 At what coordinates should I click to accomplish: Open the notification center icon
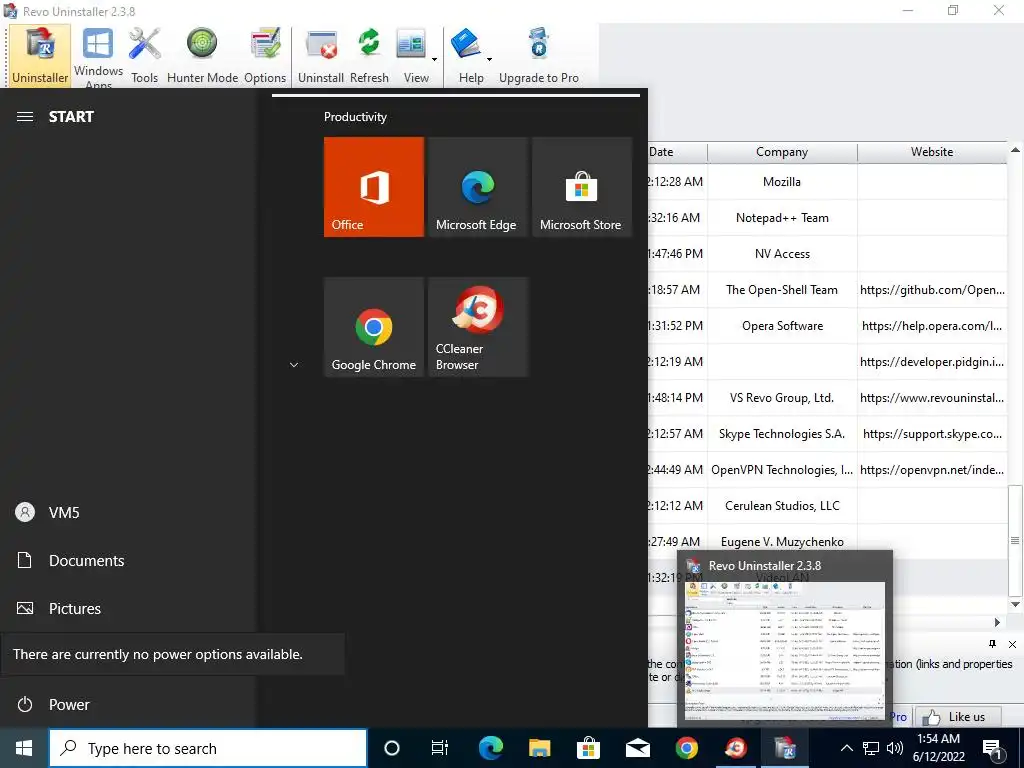[x=993, y=748]
